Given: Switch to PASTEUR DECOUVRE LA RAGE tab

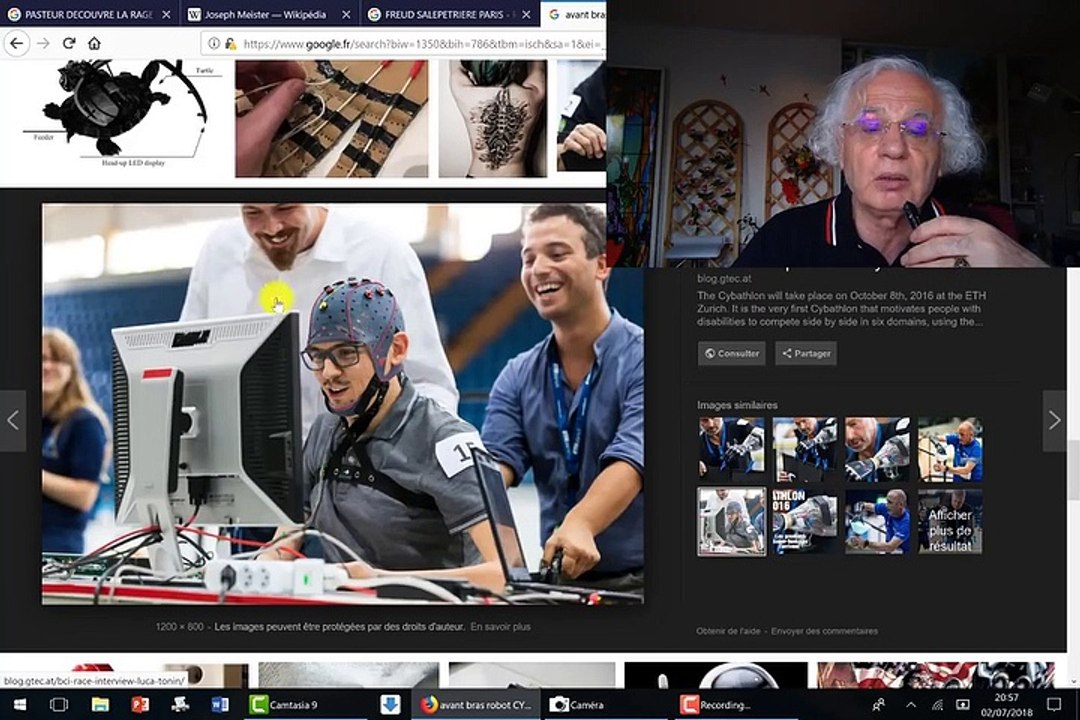Looking at the screenshot, I should tap(90, 14).
